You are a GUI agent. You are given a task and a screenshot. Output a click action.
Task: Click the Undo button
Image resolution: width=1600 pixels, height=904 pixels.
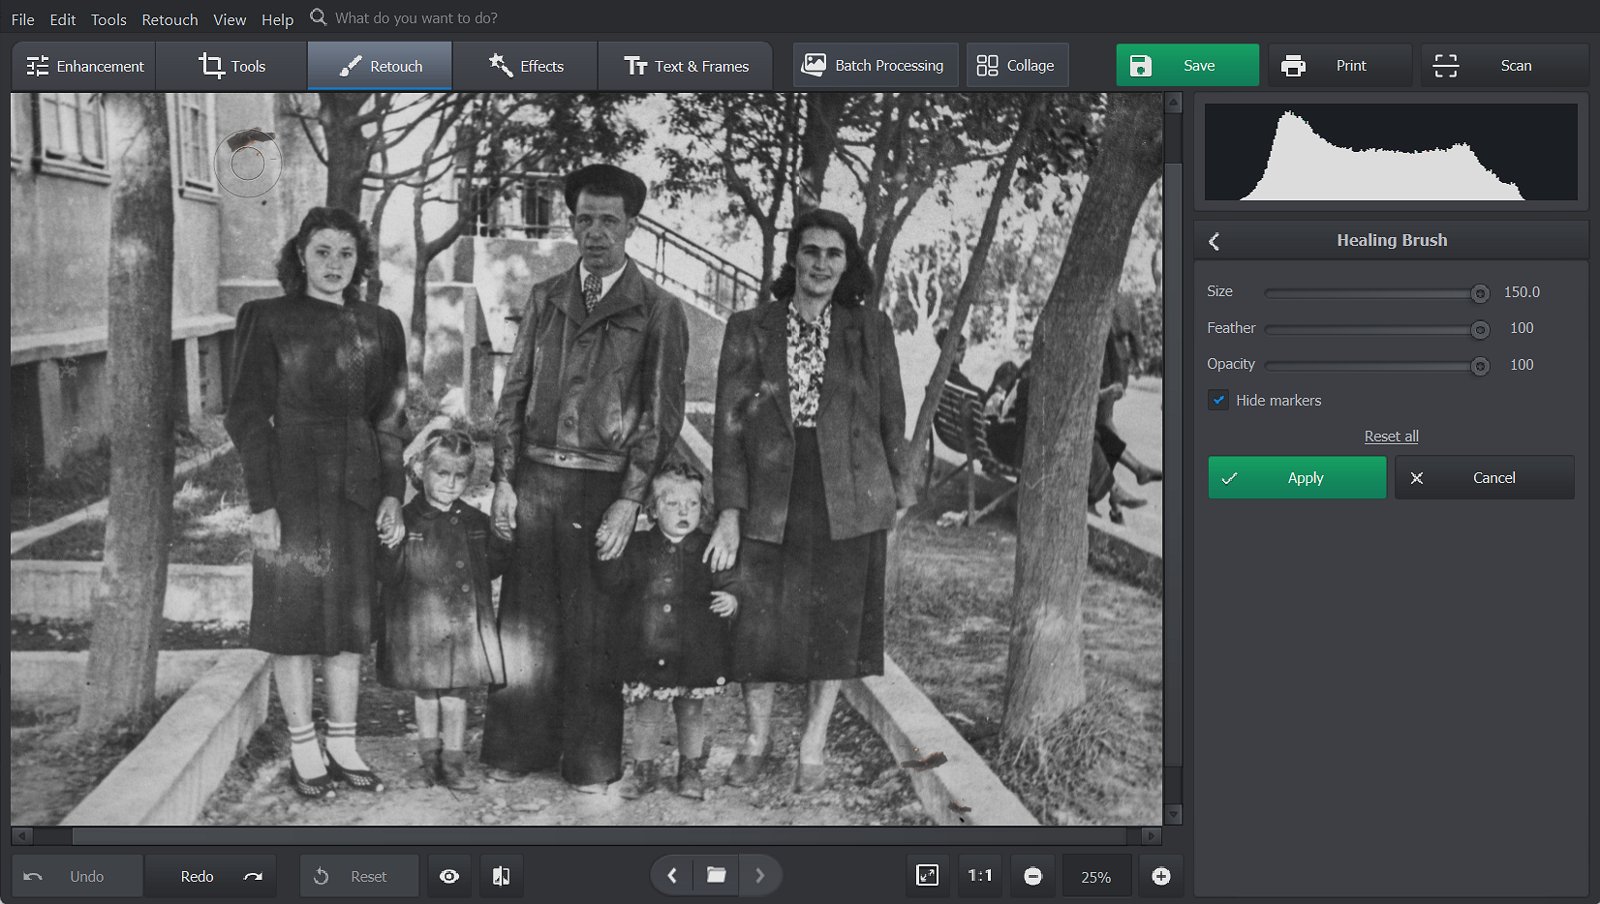(x=77, y=876)
